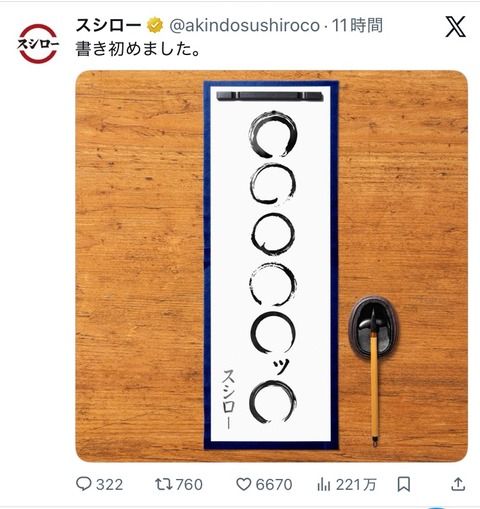Click the tweet text 書き初めました。
The height and width of the screenshot is (509, 480).
[138, 49]
